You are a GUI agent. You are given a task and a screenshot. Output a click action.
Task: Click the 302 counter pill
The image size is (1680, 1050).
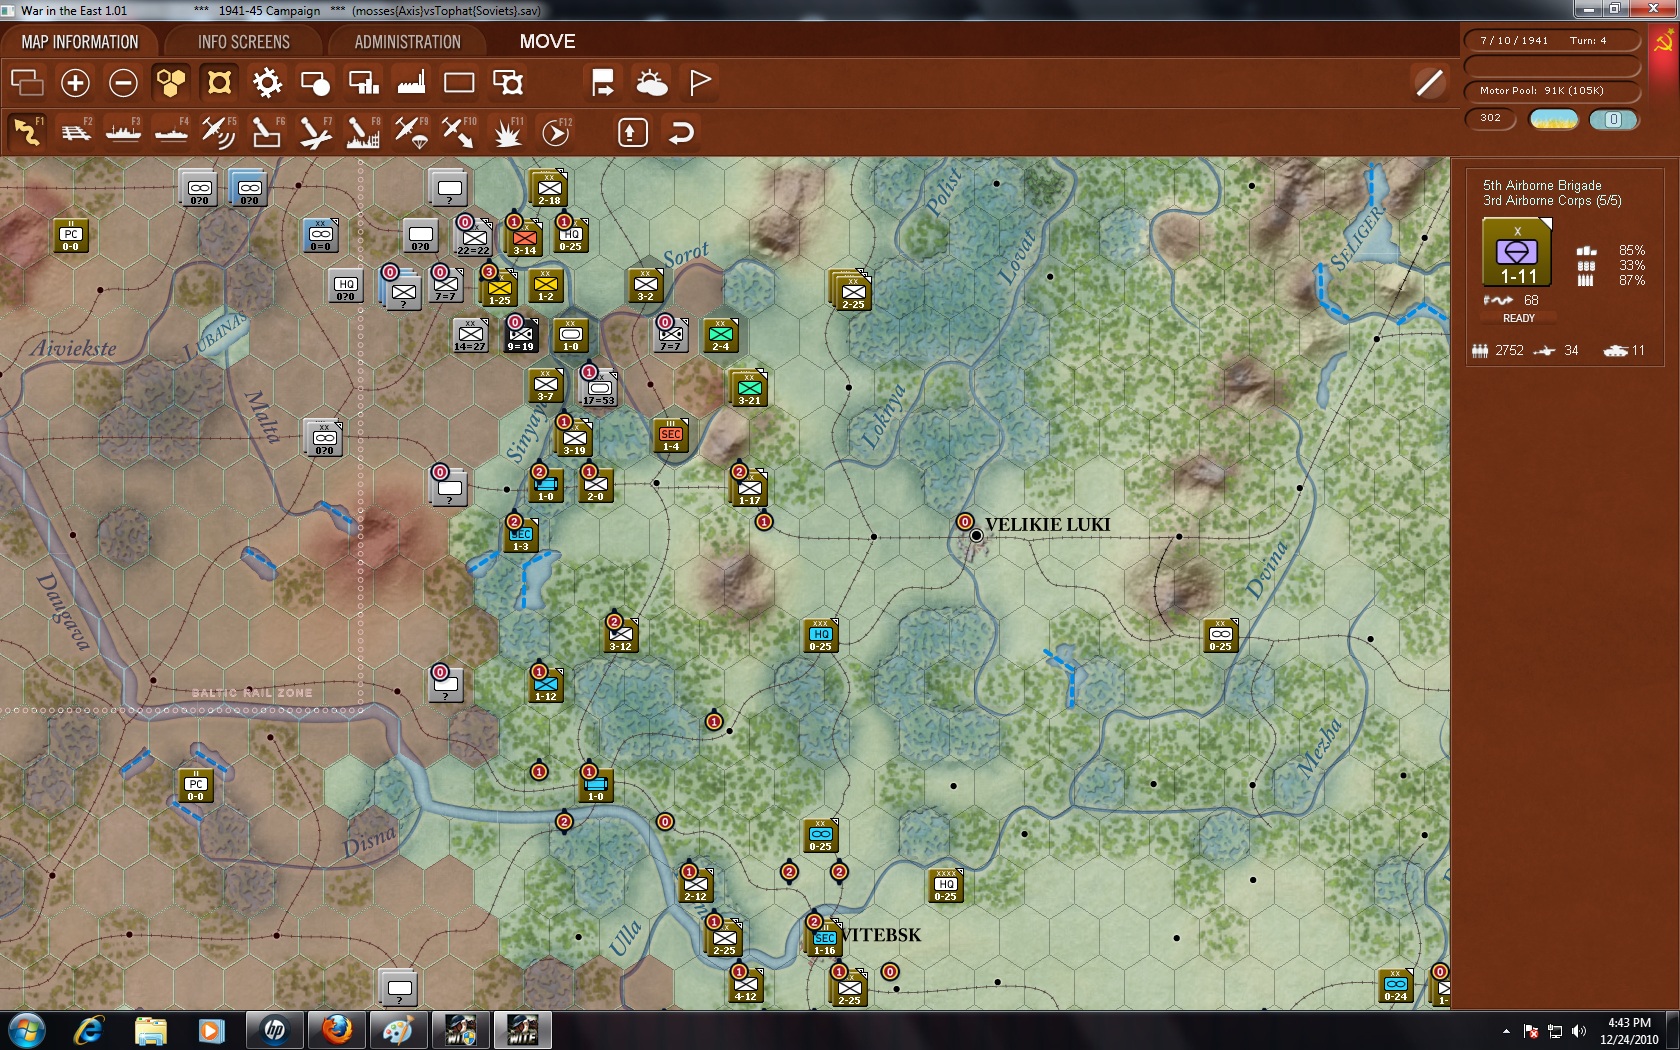tap(1491, 119)
